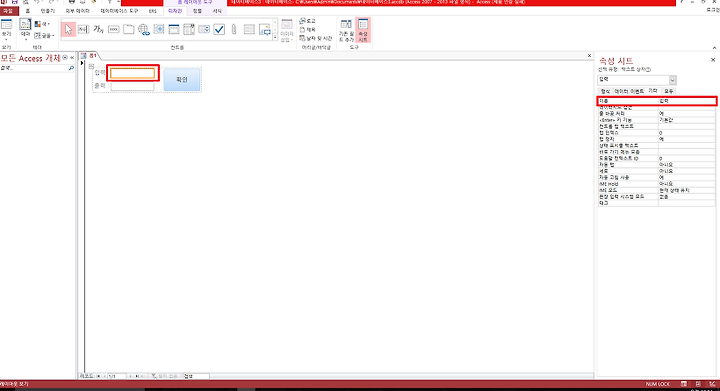Image resolution: width=720 pixels, height=391 pixels.
Task: Open the theme Fonts menu
Action: click(x=44, y=35)
